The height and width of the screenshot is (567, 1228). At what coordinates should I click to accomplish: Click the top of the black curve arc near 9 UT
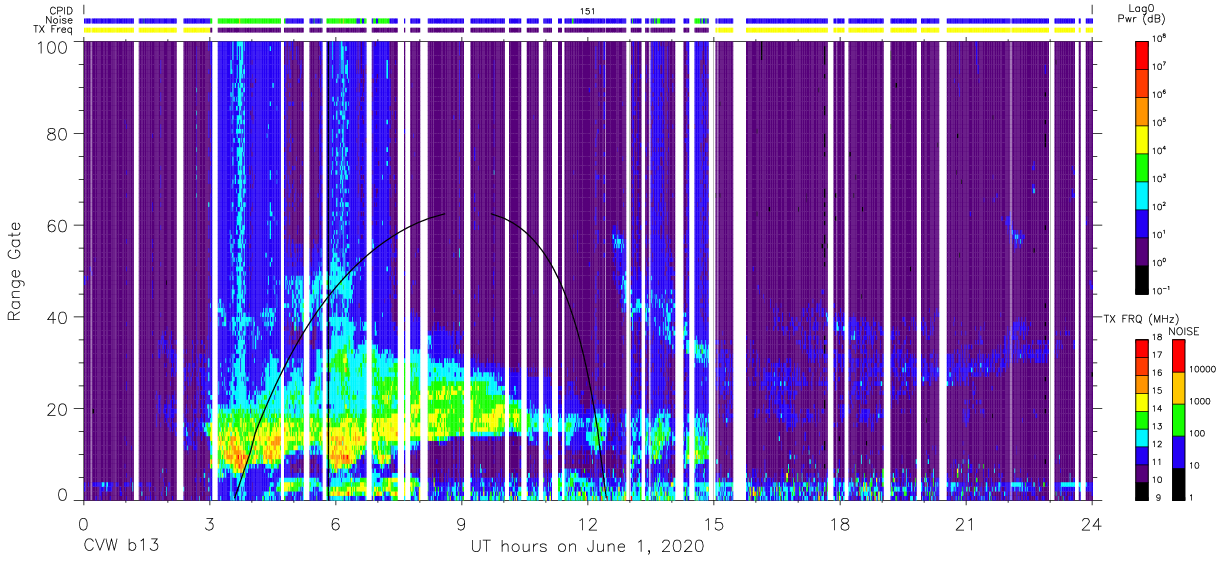(443, 214)
